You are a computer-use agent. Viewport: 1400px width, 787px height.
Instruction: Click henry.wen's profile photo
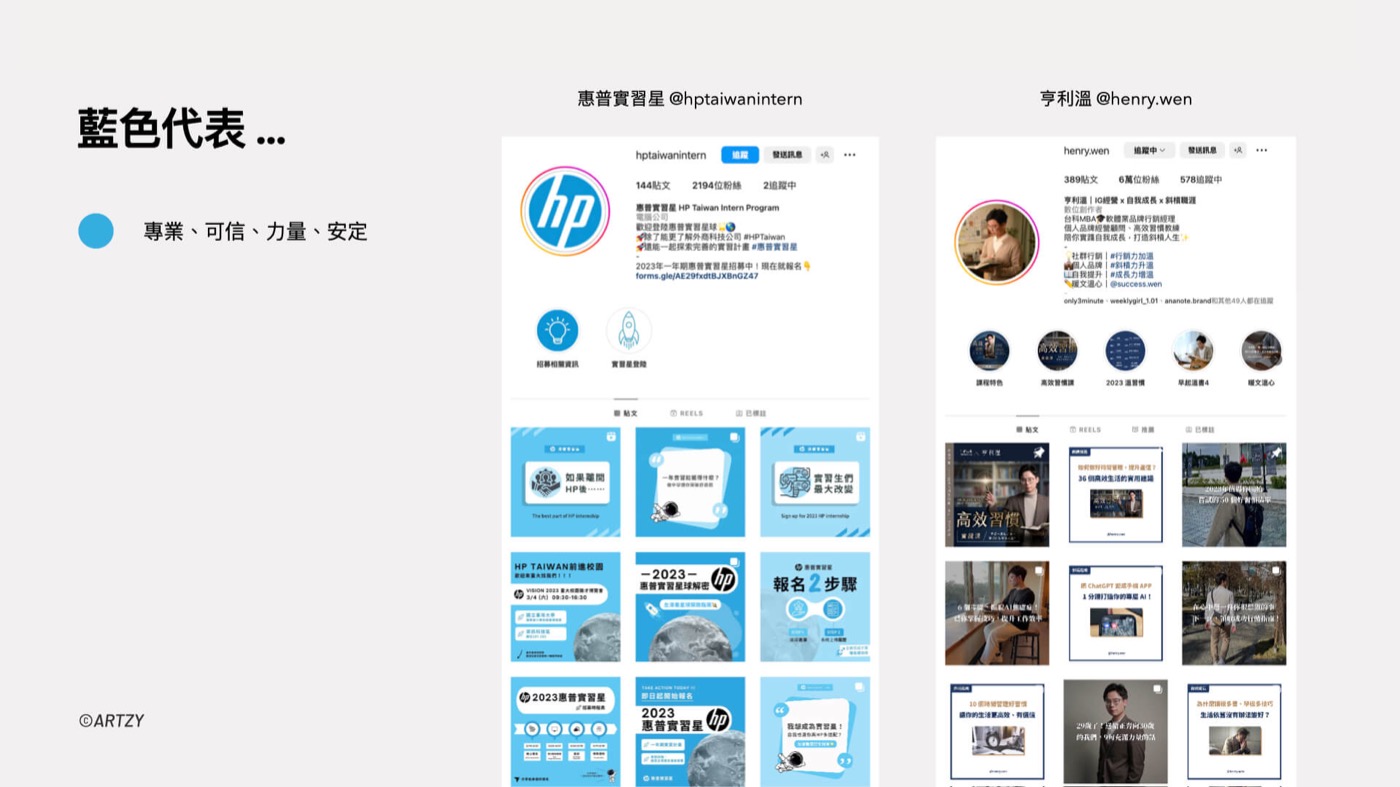[996, 242]
